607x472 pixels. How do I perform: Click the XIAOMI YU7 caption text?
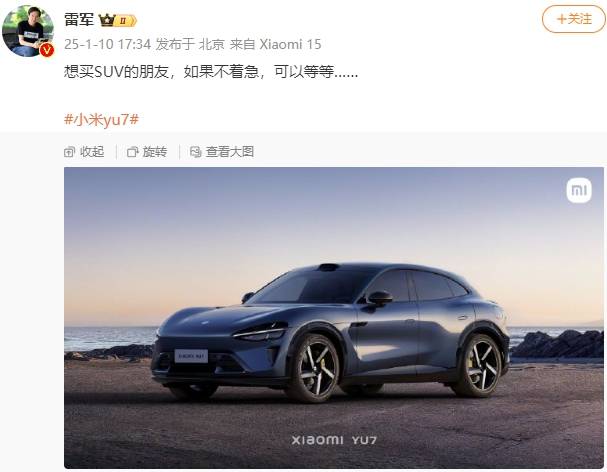tap(334, 440)
